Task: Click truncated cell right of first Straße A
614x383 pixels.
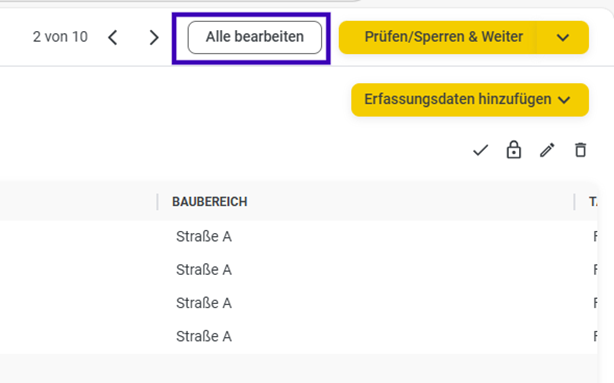Action: (595, 237)
